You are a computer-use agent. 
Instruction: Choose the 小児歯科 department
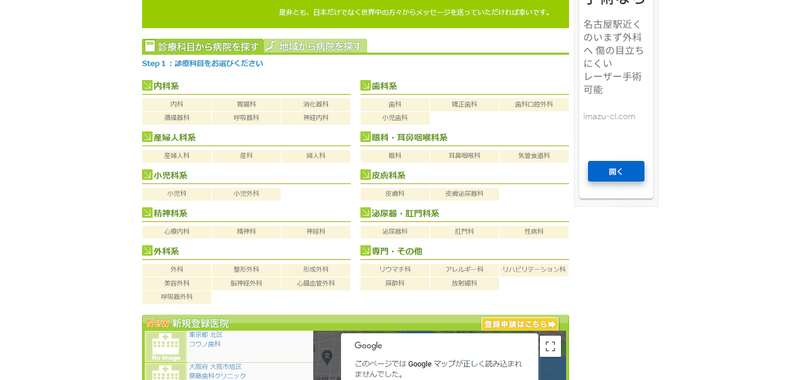coord(395,118)
